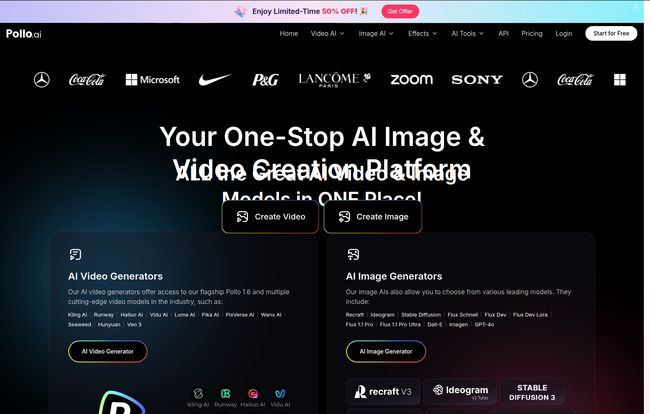The image size is (650, 414).
Task: Click the Seaweed link
Action: click(80, 324)
